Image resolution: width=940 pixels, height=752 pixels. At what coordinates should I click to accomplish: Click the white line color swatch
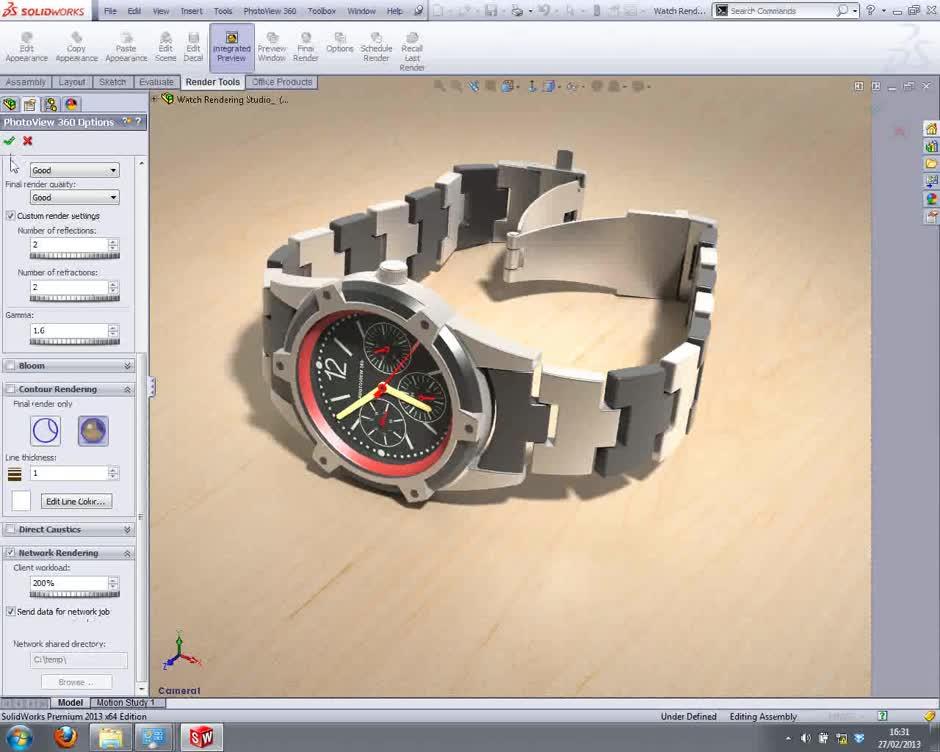click(20, 501)
